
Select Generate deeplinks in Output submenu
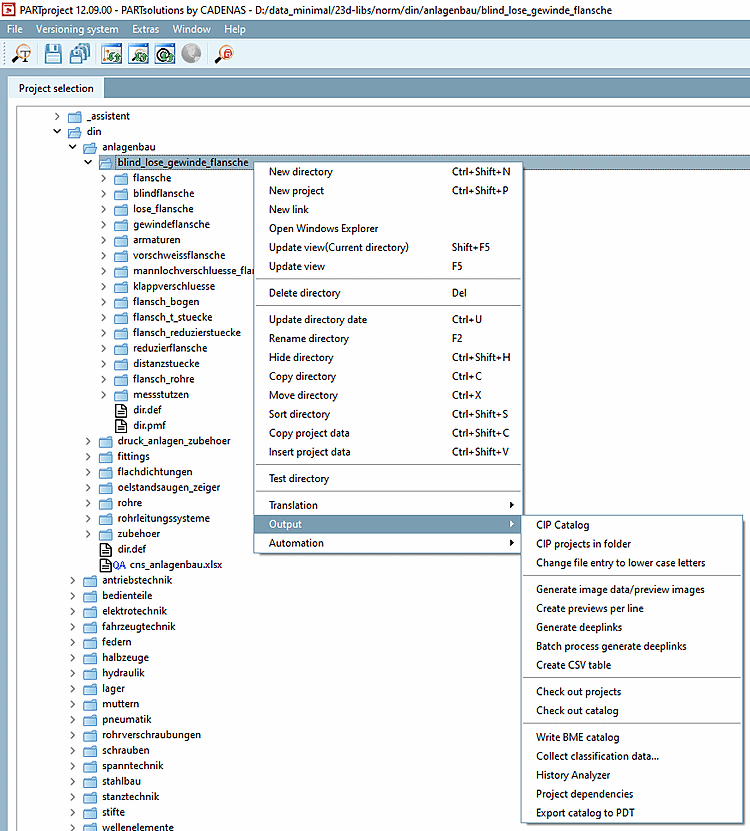(x=632, y=627)
